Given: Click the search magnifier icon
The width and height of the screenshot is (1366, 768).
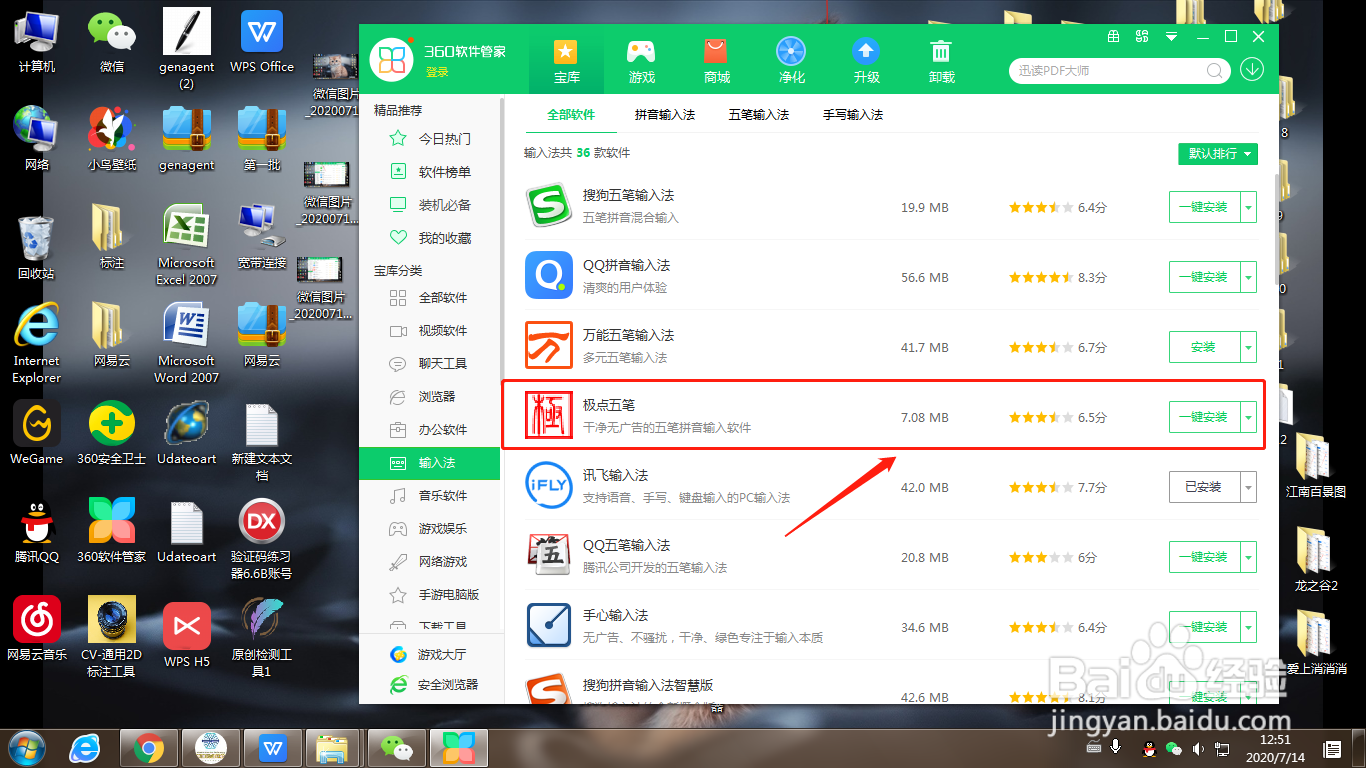Looking at the screenshot, I should coord(1215,71).
